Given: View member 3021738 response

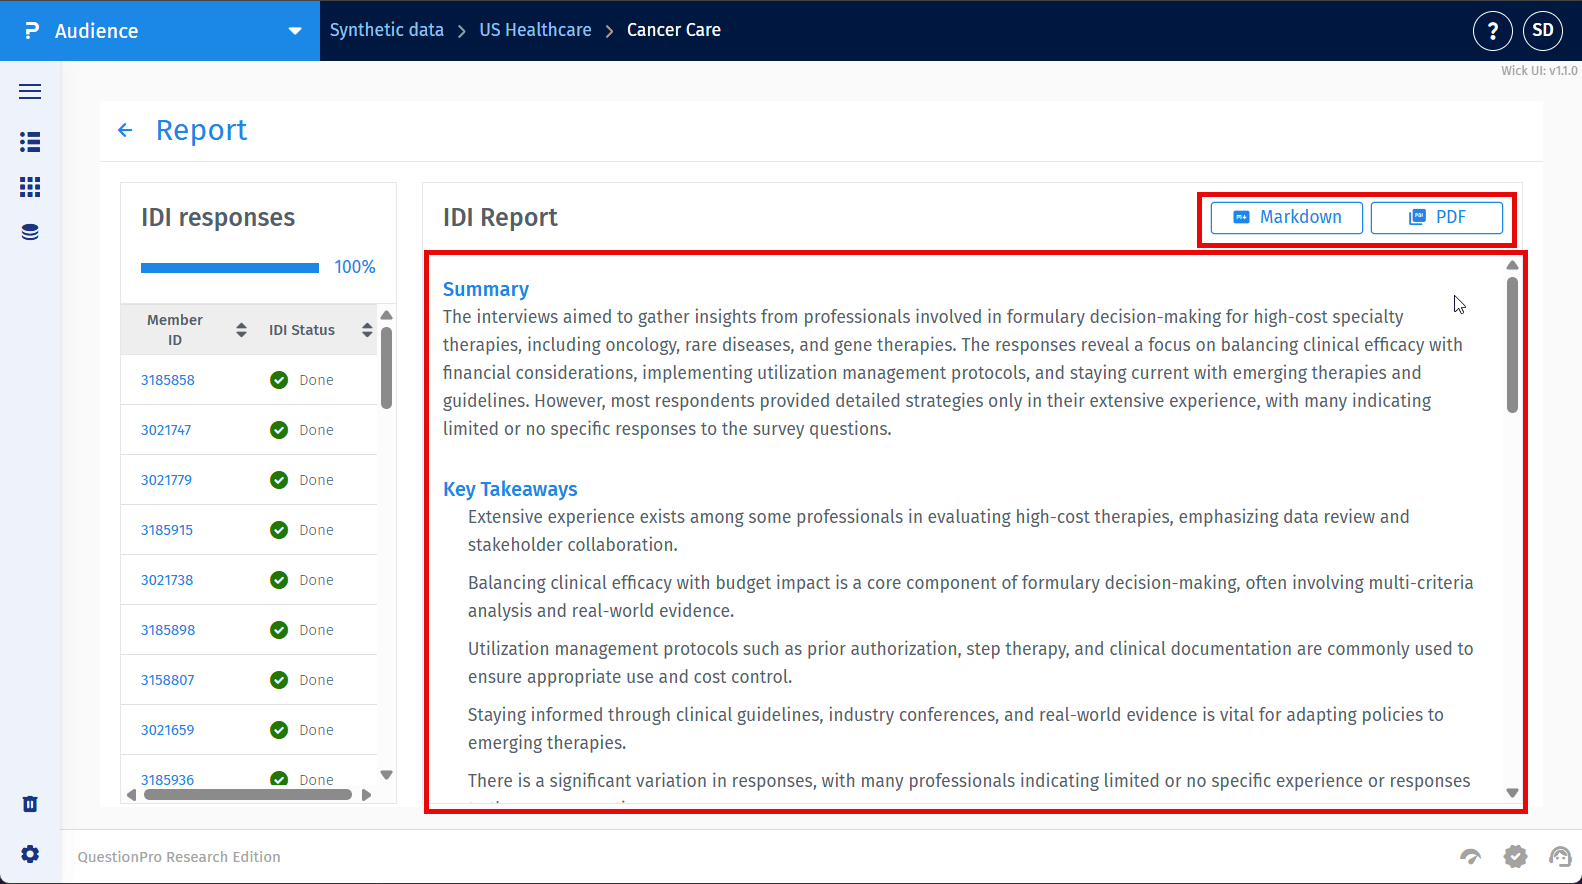Looking at the screenshot, I should point(167,580).
